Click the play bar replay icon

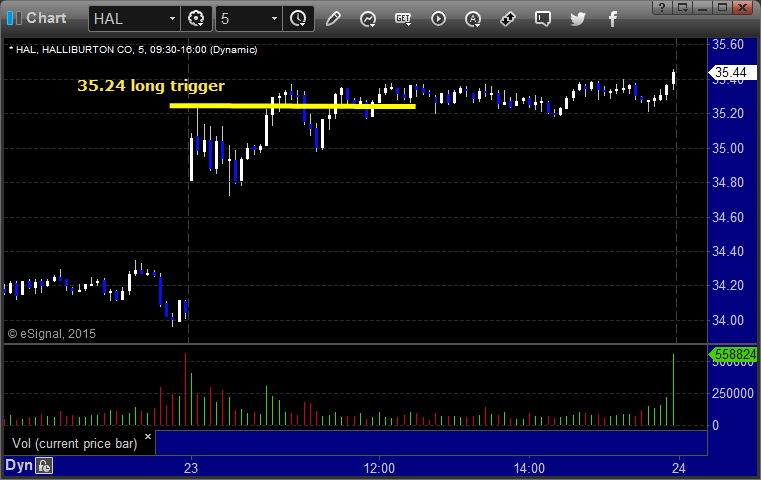438,19
